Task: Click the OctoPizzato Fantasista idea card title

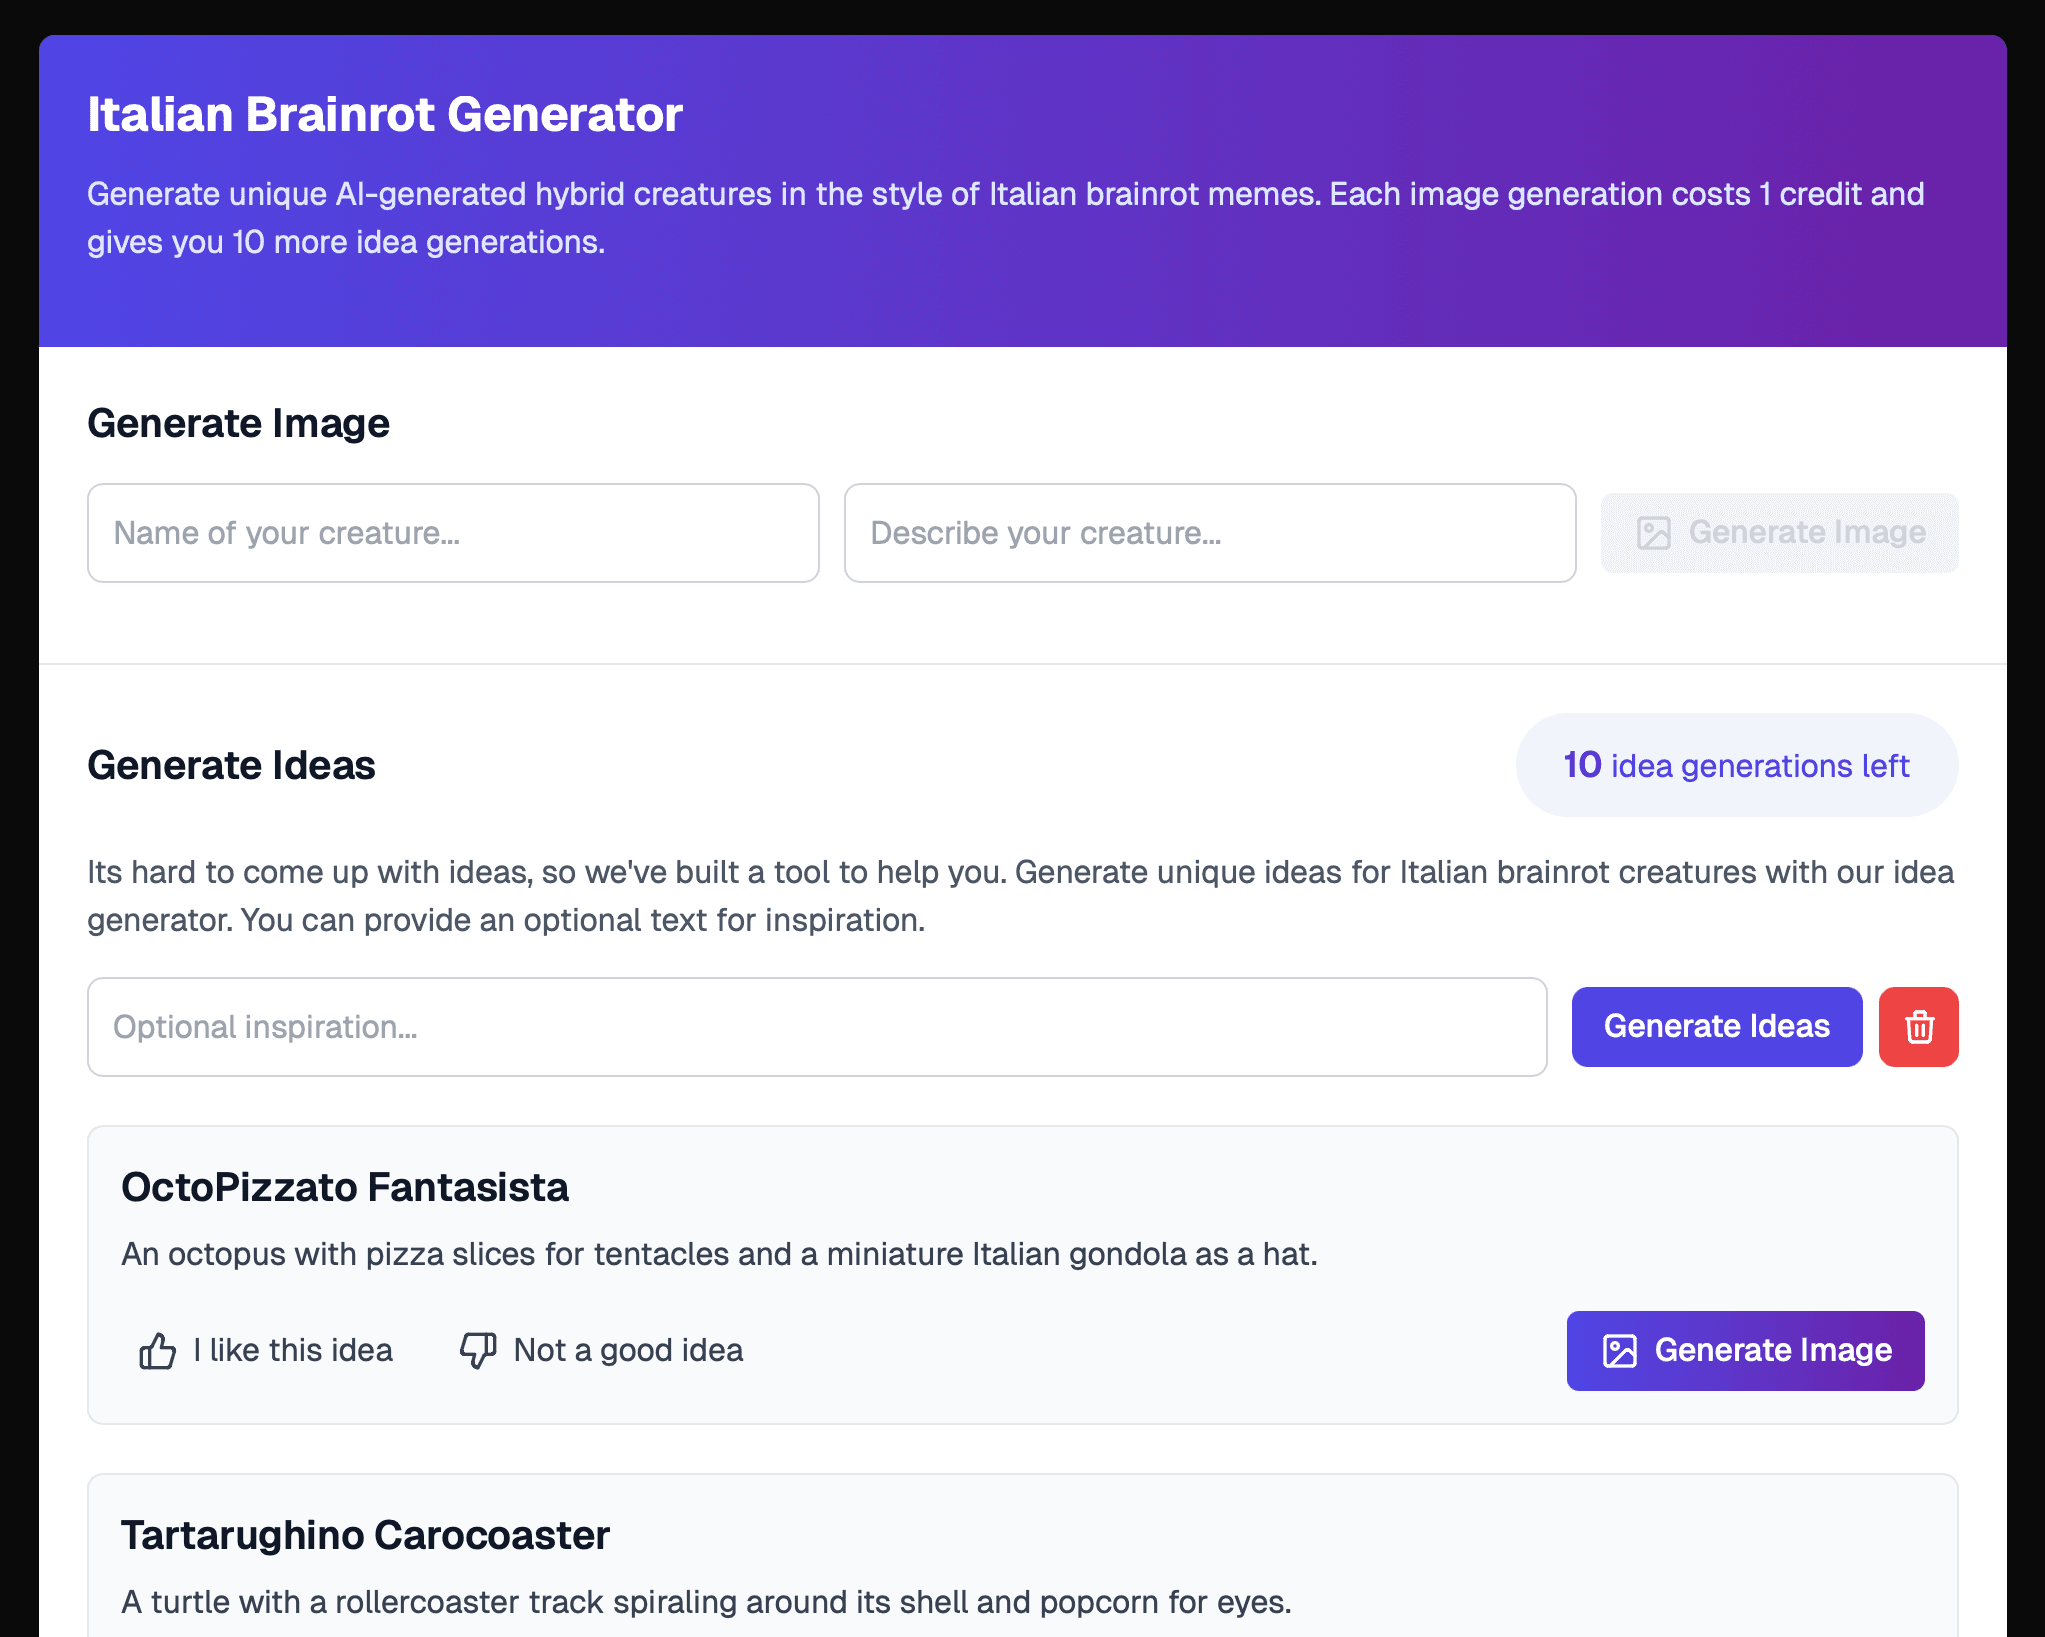Action: pyautogui.click(x=345, y=1187)
